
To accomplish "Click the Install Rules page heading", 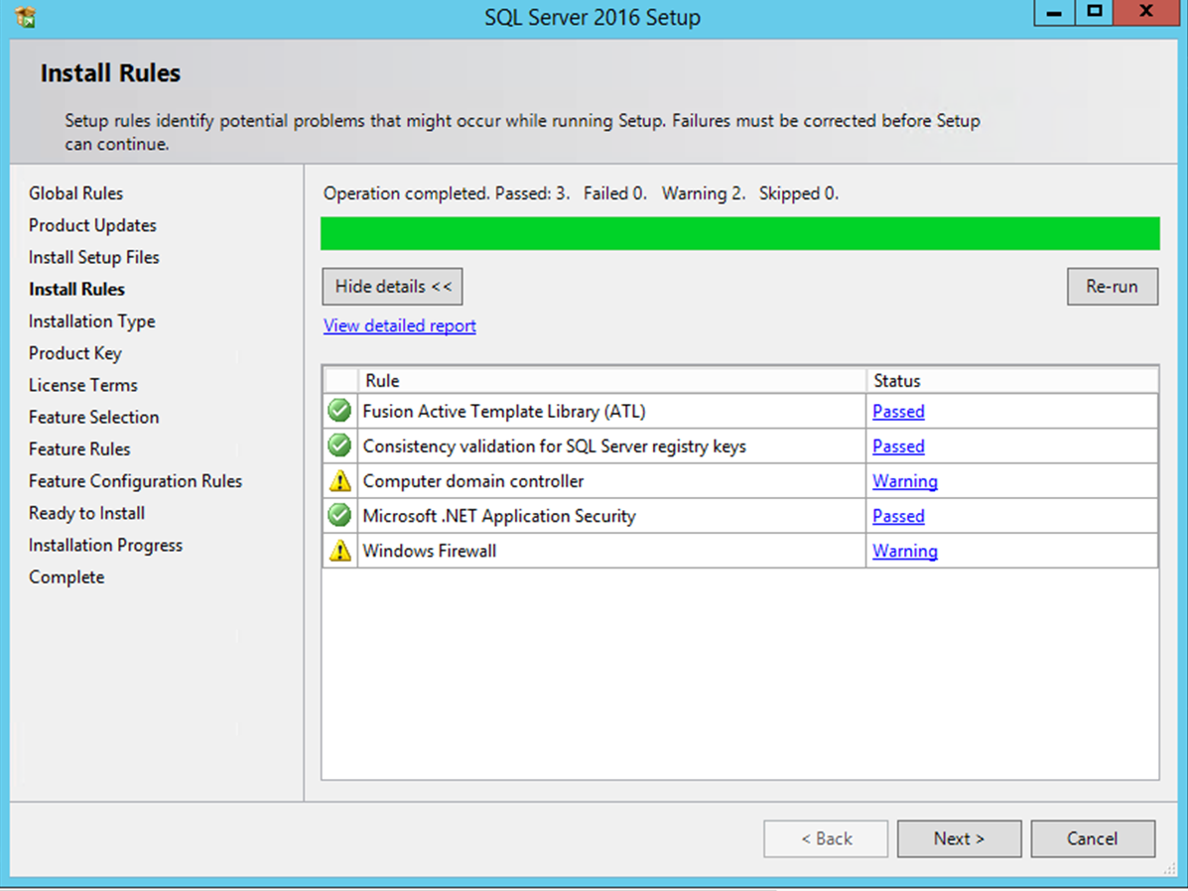I will click(x=111, y=73).
